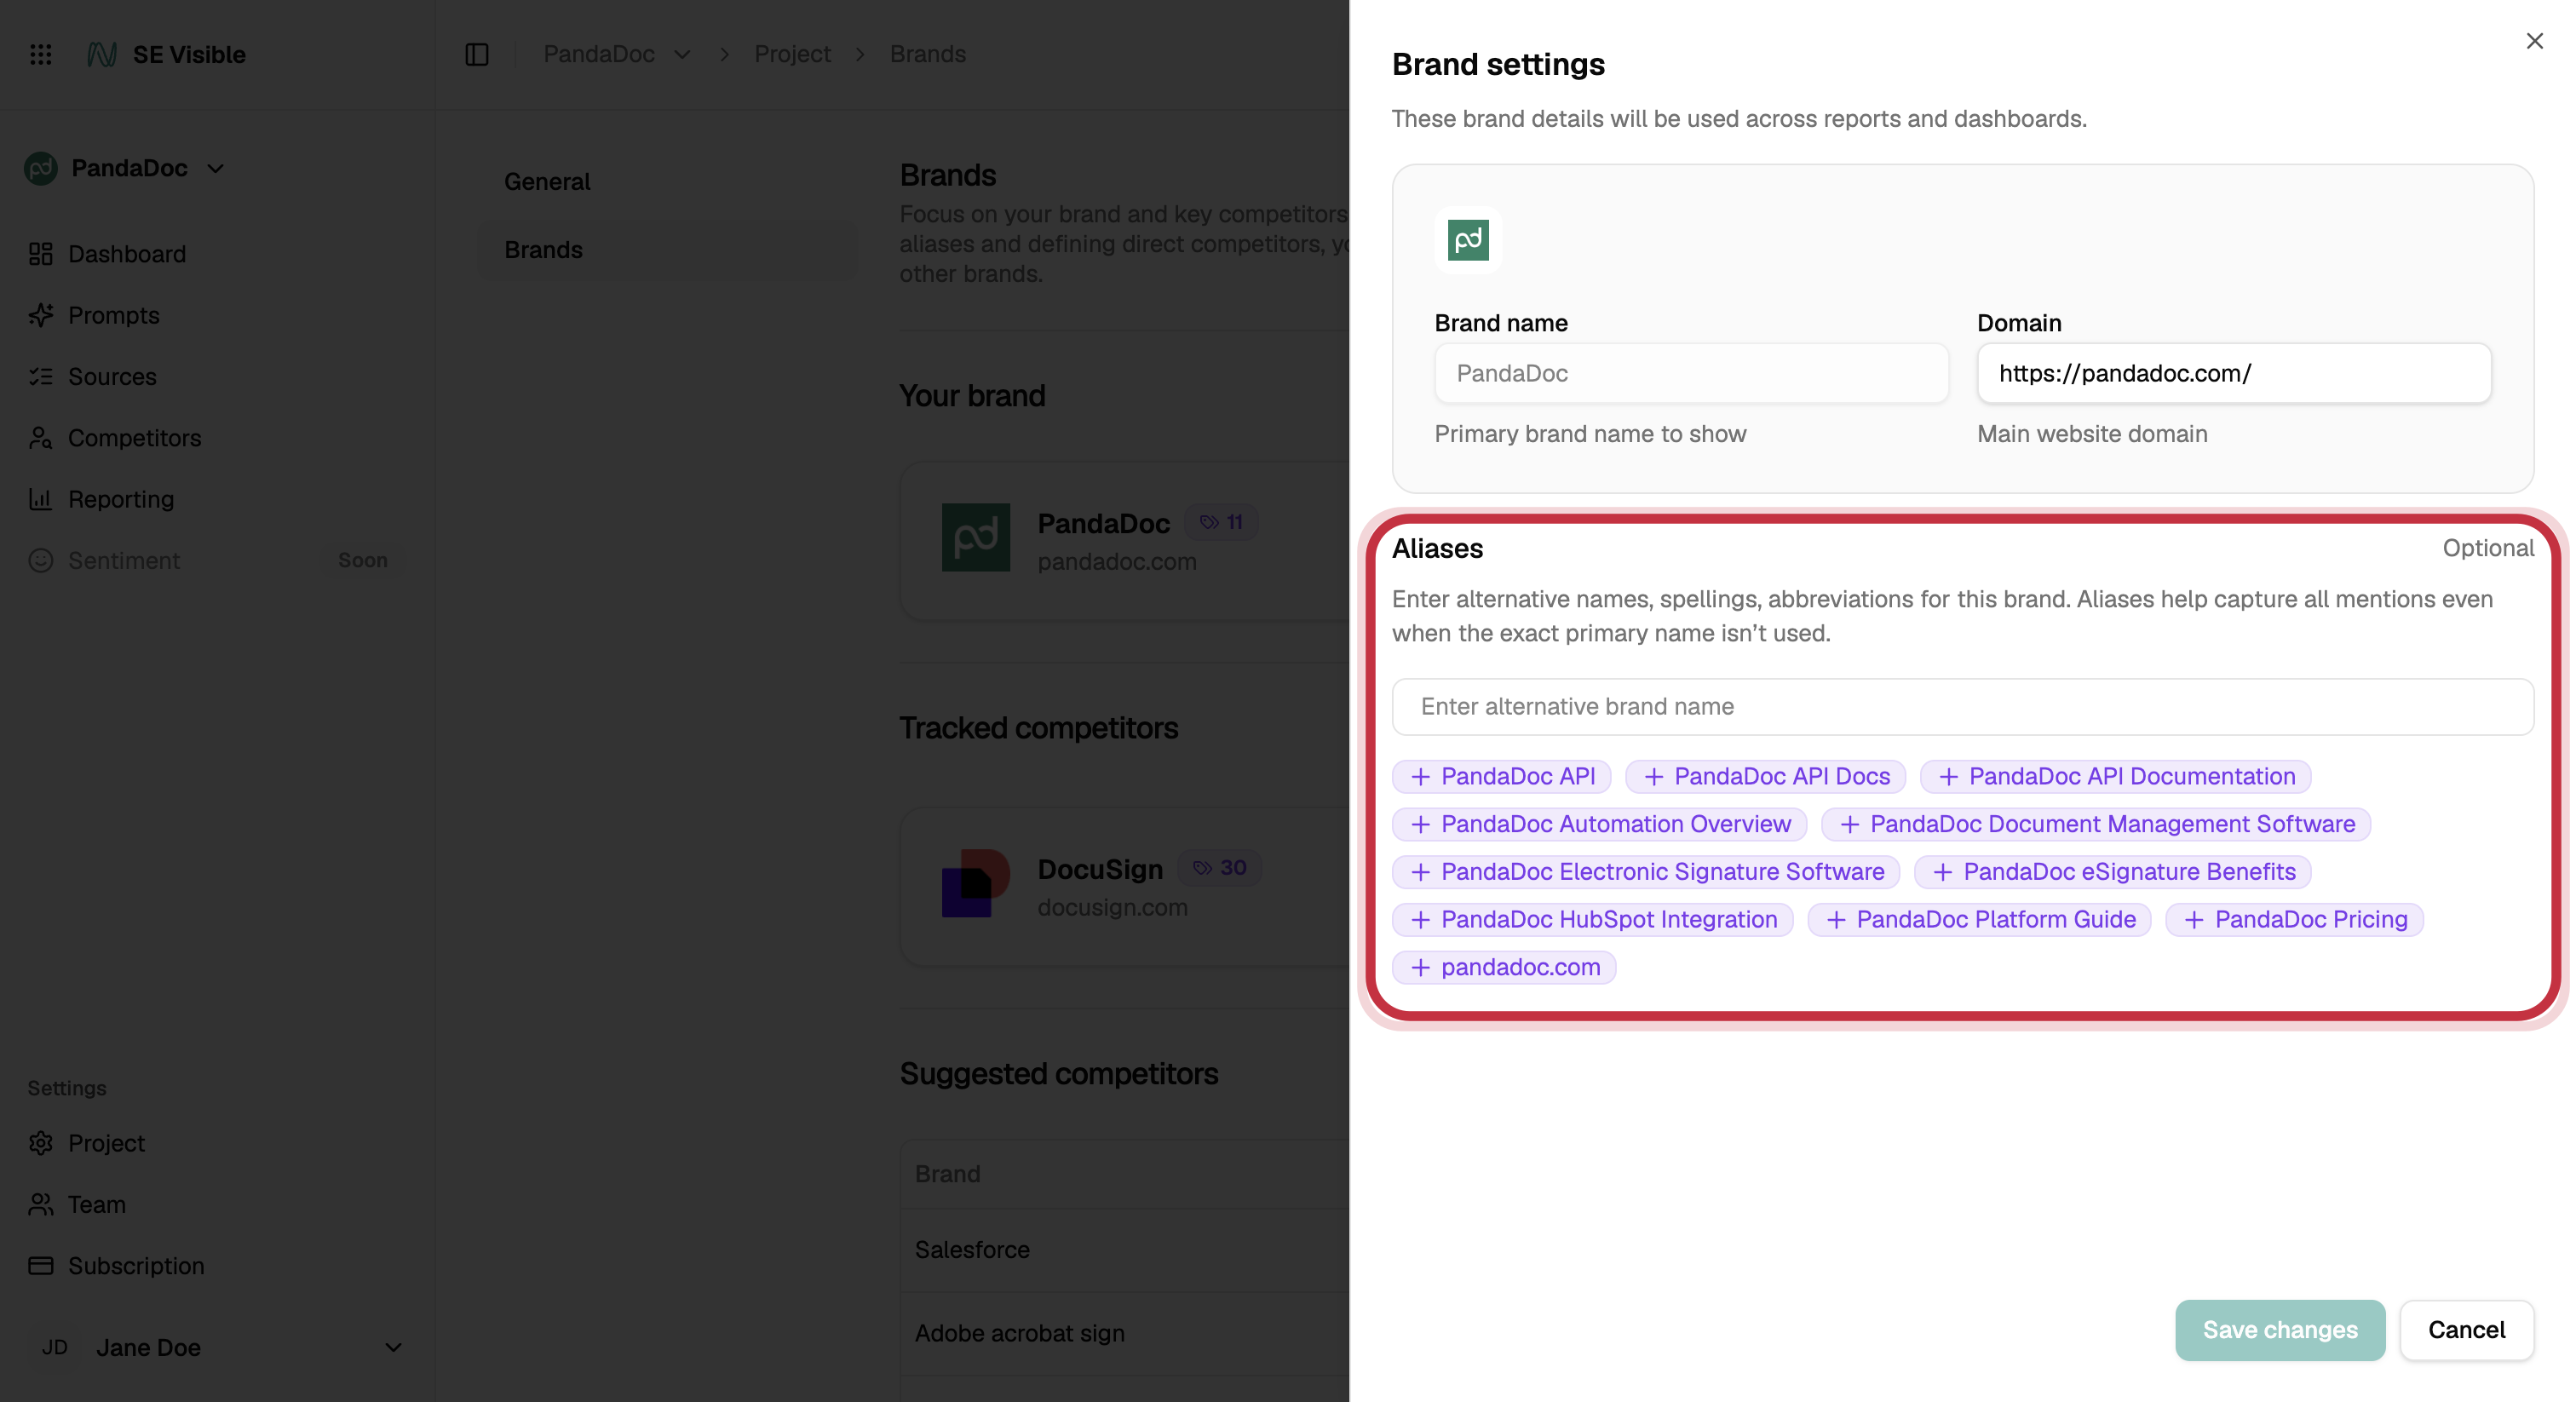Click the Sources list icon

[x=41, y=376]
